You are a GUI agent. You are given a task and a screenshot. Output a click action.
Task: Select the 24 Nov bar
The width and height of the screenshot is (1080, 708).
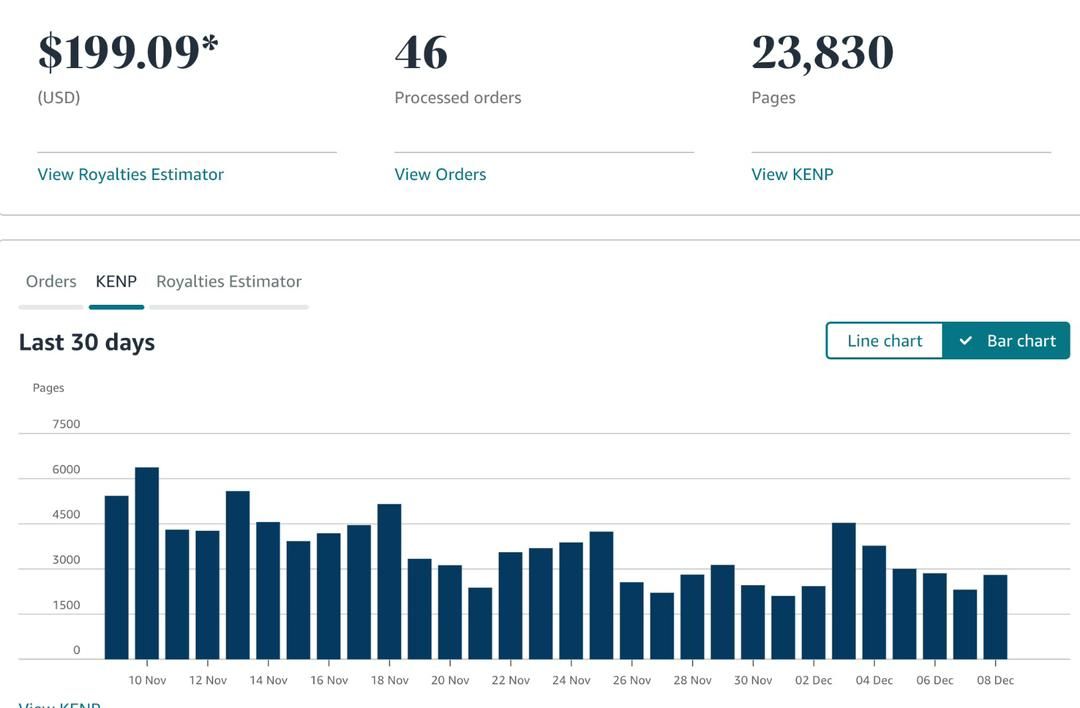571,600
